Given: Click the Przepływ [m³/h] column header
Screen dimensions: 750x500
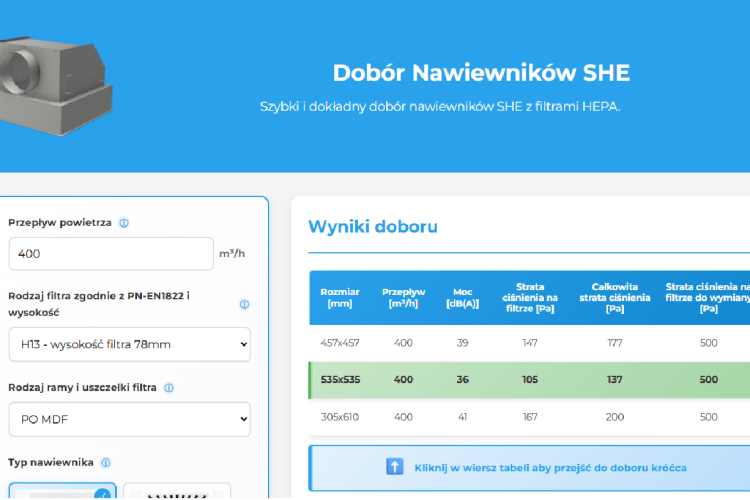Looking at the screenshot, I should click(403, 298).
